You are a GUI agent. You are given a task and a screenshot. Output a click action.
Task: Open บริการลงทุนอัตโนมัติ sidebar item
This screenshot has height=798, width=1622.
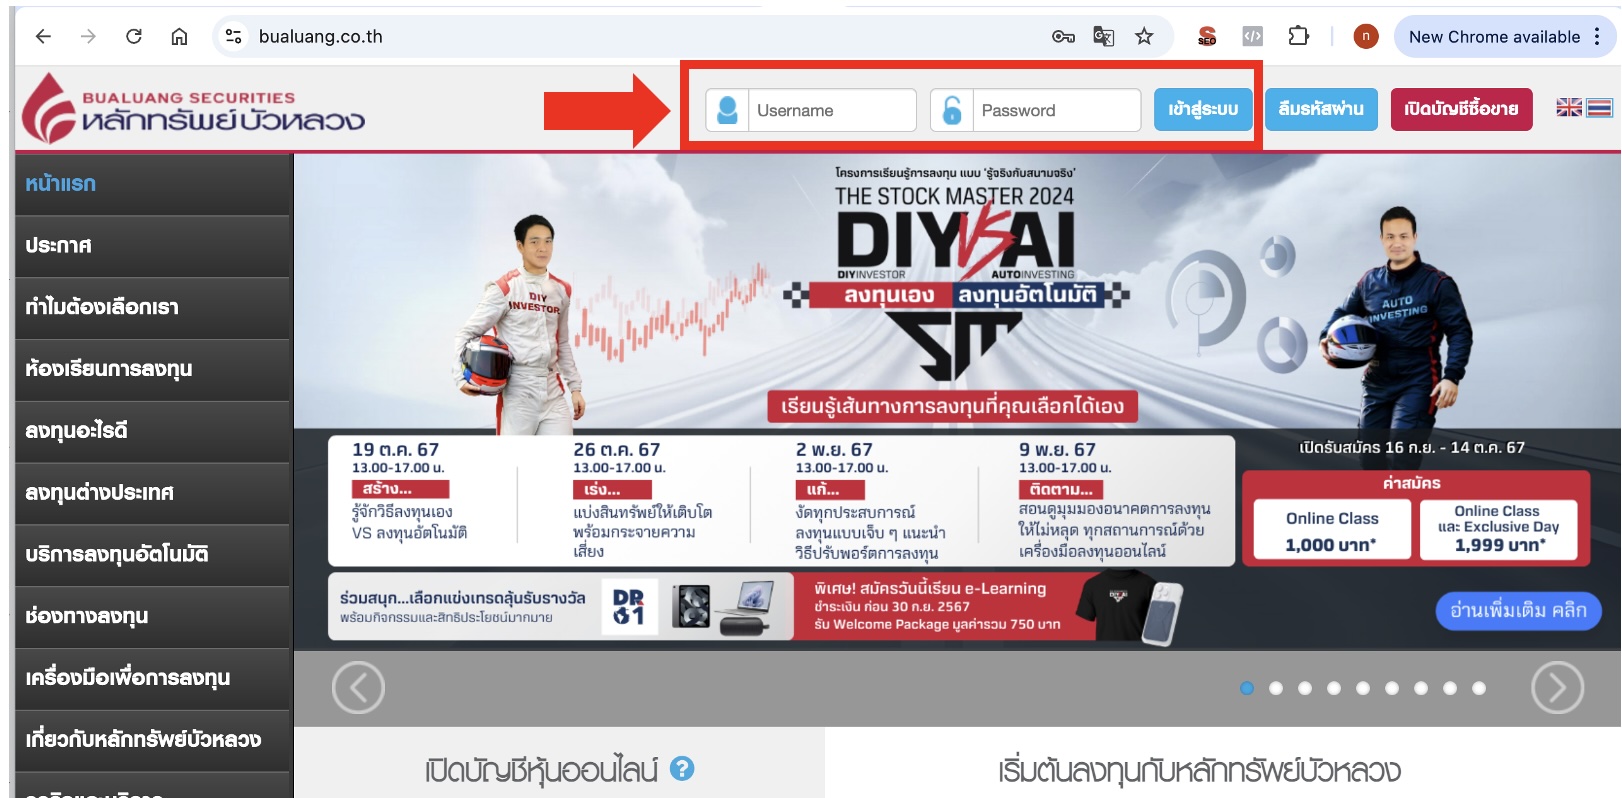pyautogui.click(x=152, y=554)
